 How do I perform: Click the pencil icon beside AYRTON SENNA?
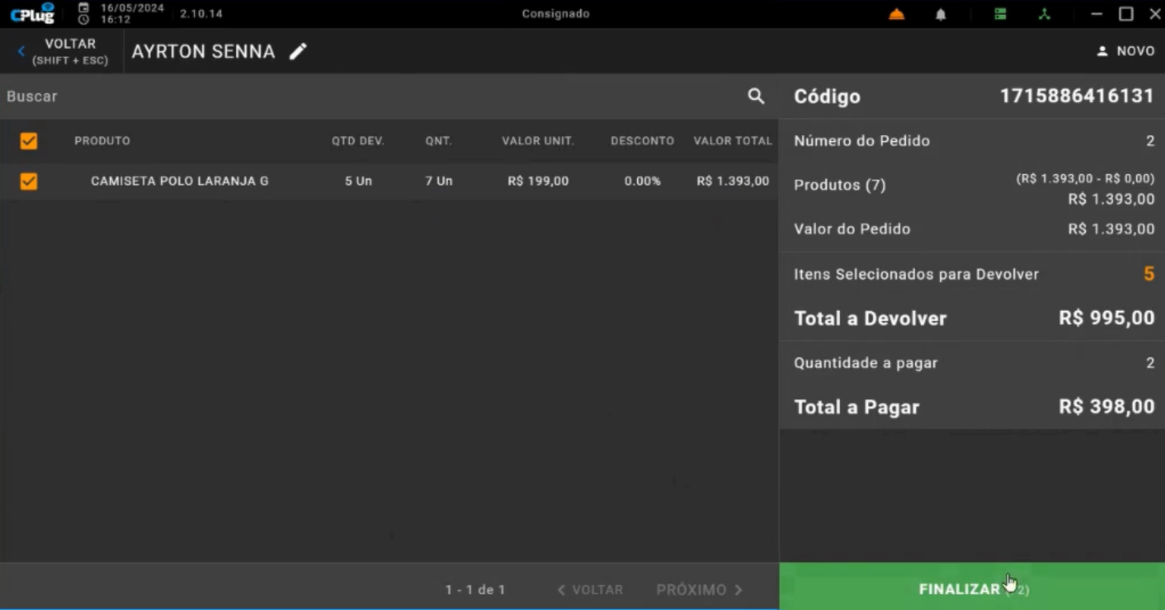point(298,52)
